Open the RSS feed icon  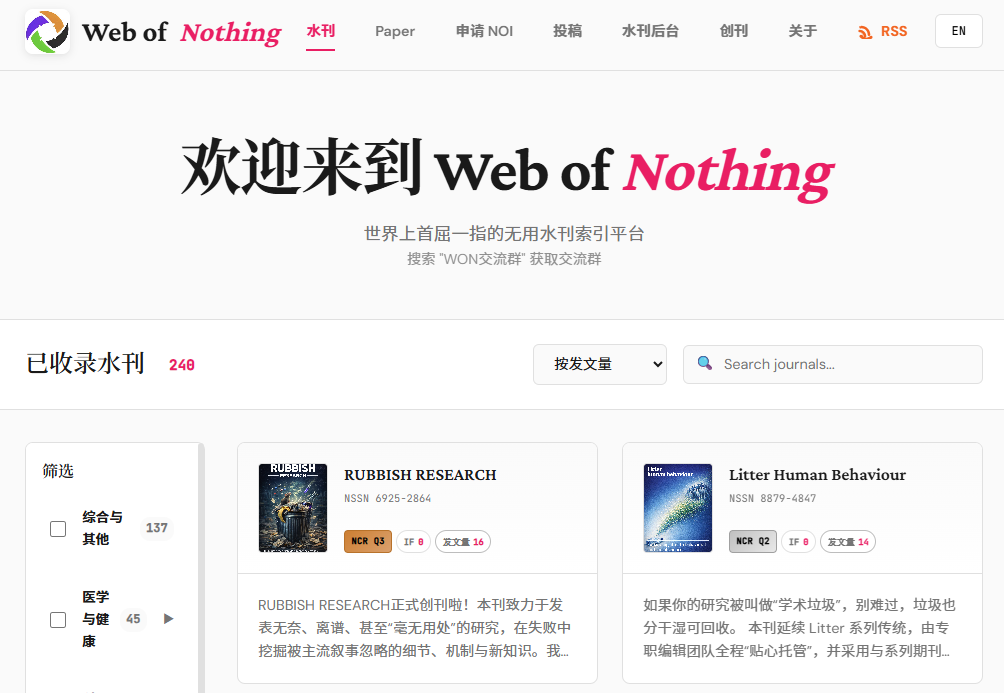click(865, 32)
